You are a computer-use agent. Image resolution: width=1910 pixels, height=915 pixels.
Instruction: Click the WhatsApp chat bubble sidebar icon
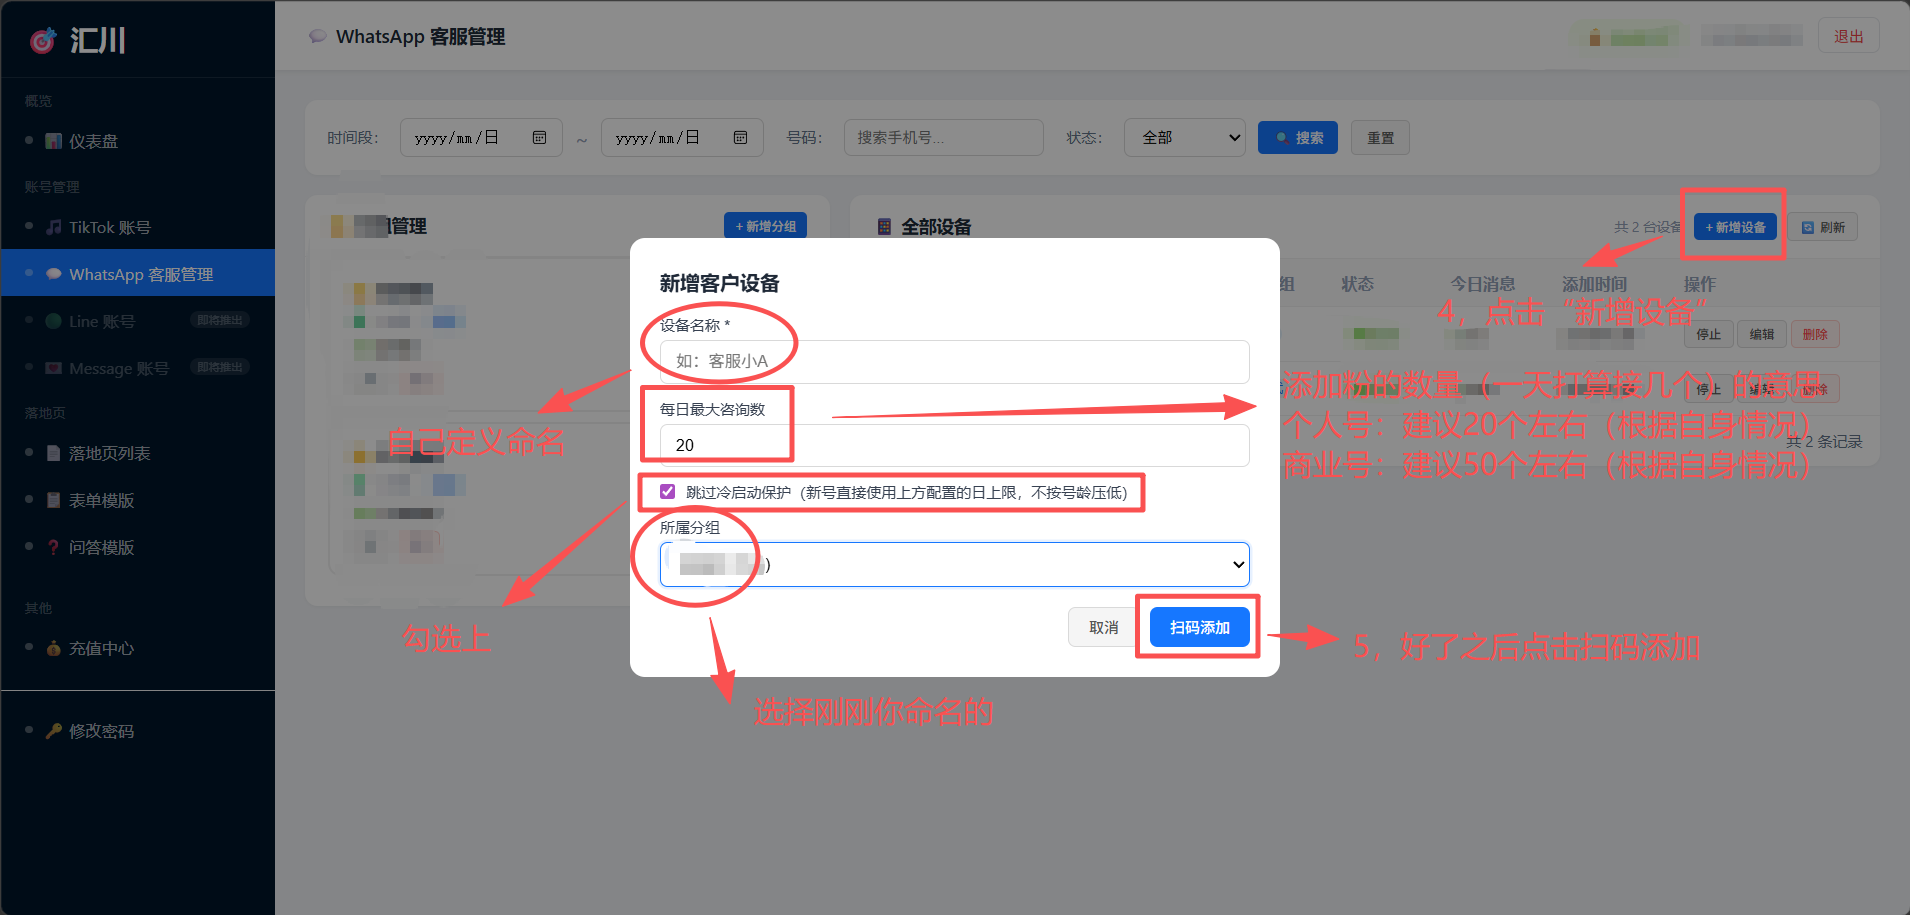pos(54,274)
